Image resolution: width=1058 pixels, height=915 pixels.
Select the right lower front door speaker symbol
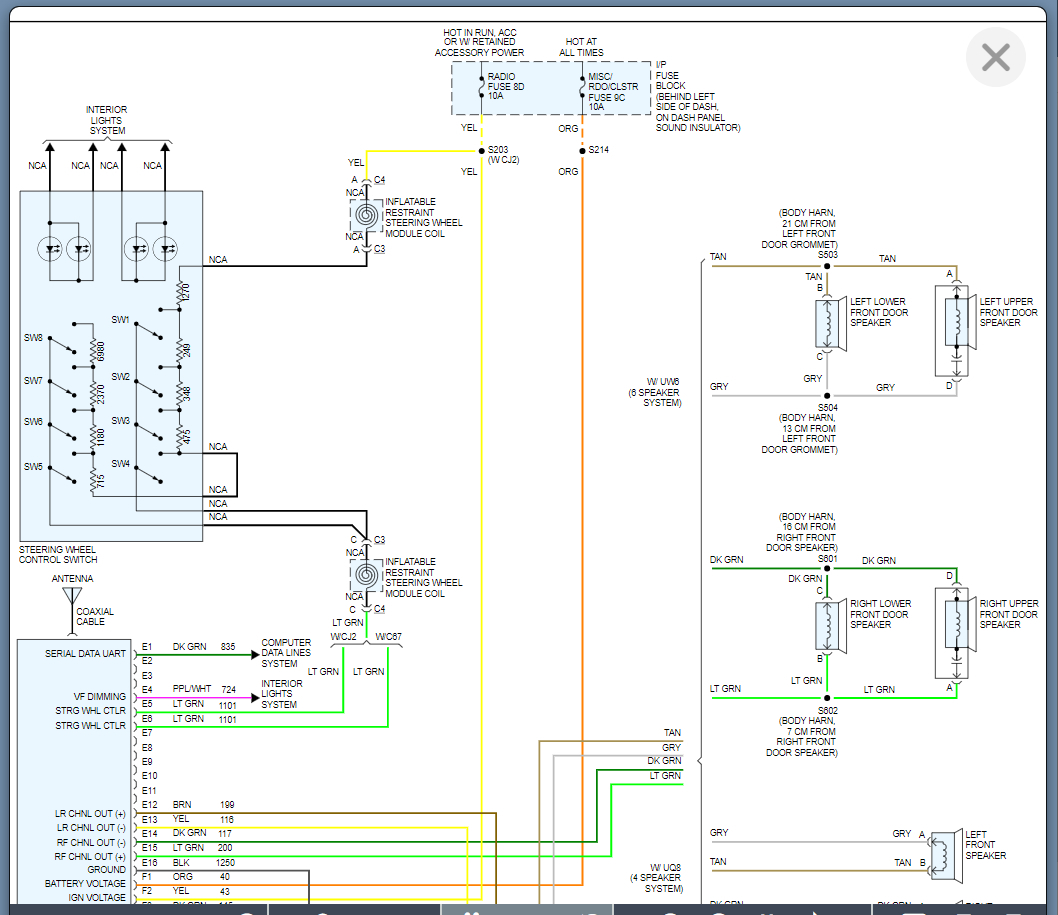(830, 625)
